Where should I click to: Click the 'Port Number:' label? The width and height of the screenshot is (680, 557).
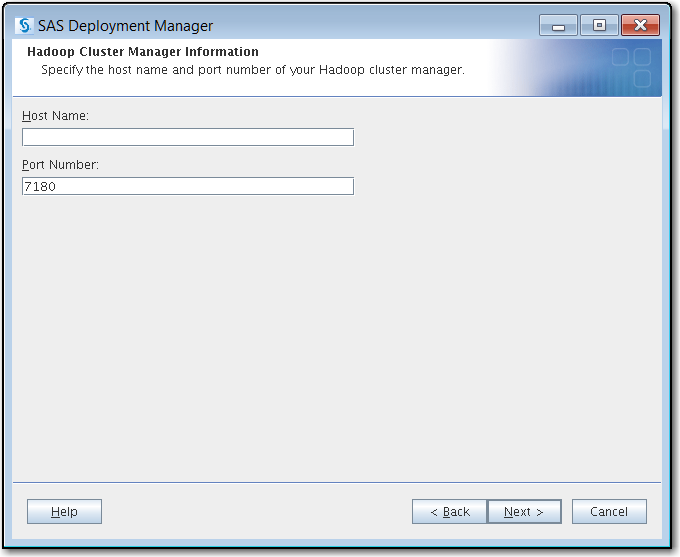pyautogui.click(x=60, y=165)
